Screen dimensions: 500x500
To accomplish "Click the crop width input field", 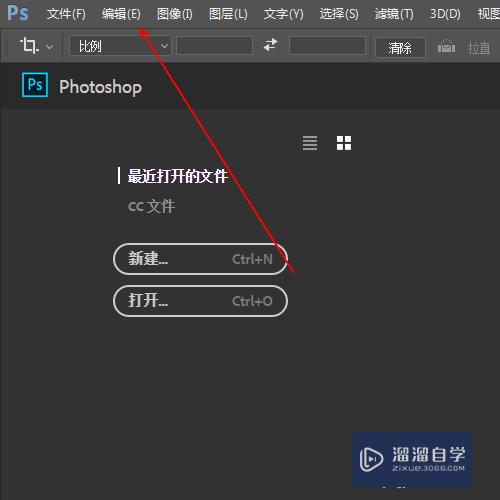I will point(214,46).
